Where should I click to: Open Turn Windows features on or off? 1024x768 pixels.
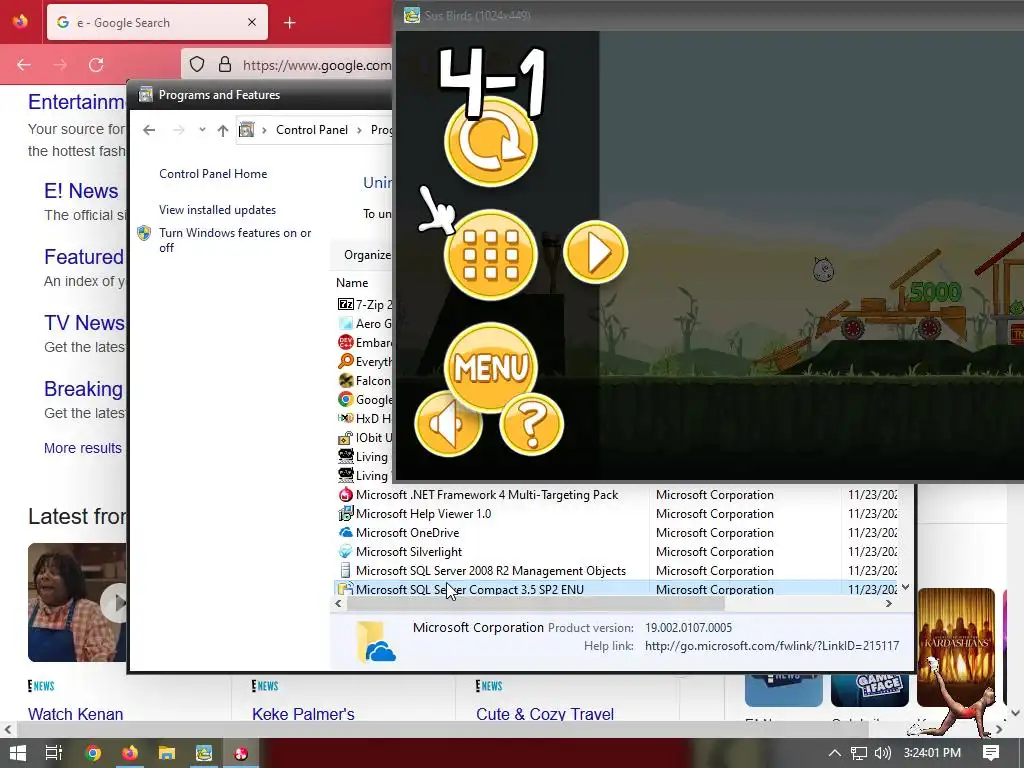click(235, 240)
